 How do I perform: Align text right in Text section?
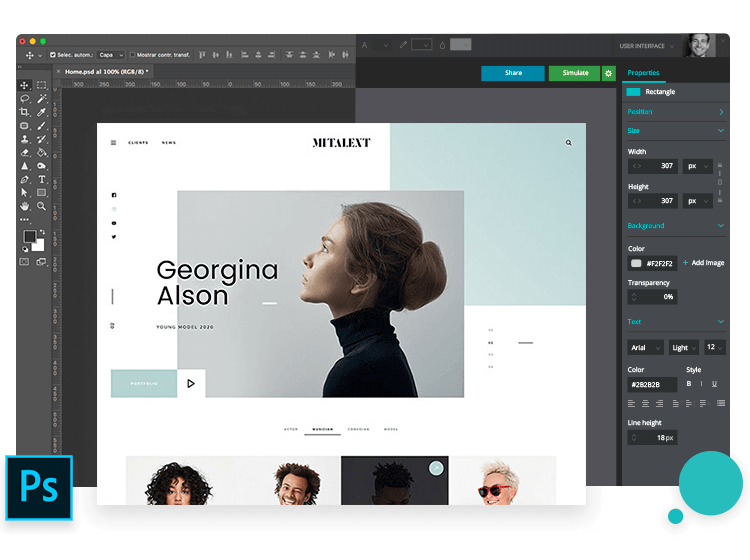[x=659, y=404]
